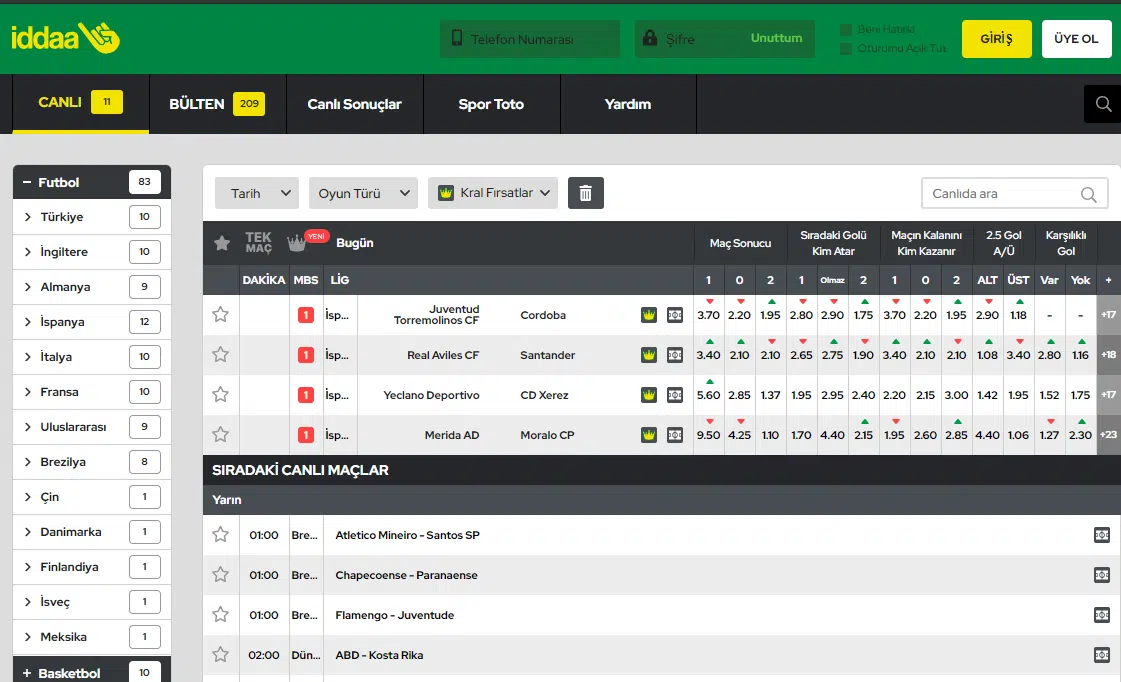Click the Şifre password field
The width and height of the screenshot is (1121, 682).
725,39
